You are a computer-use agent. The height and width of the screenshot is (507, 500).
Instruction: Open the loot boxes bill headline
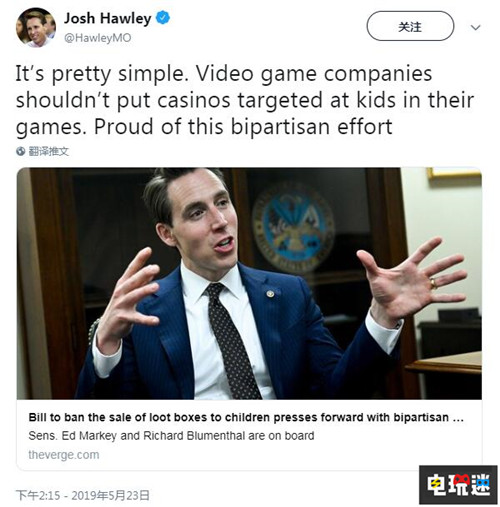coord(246,417)
